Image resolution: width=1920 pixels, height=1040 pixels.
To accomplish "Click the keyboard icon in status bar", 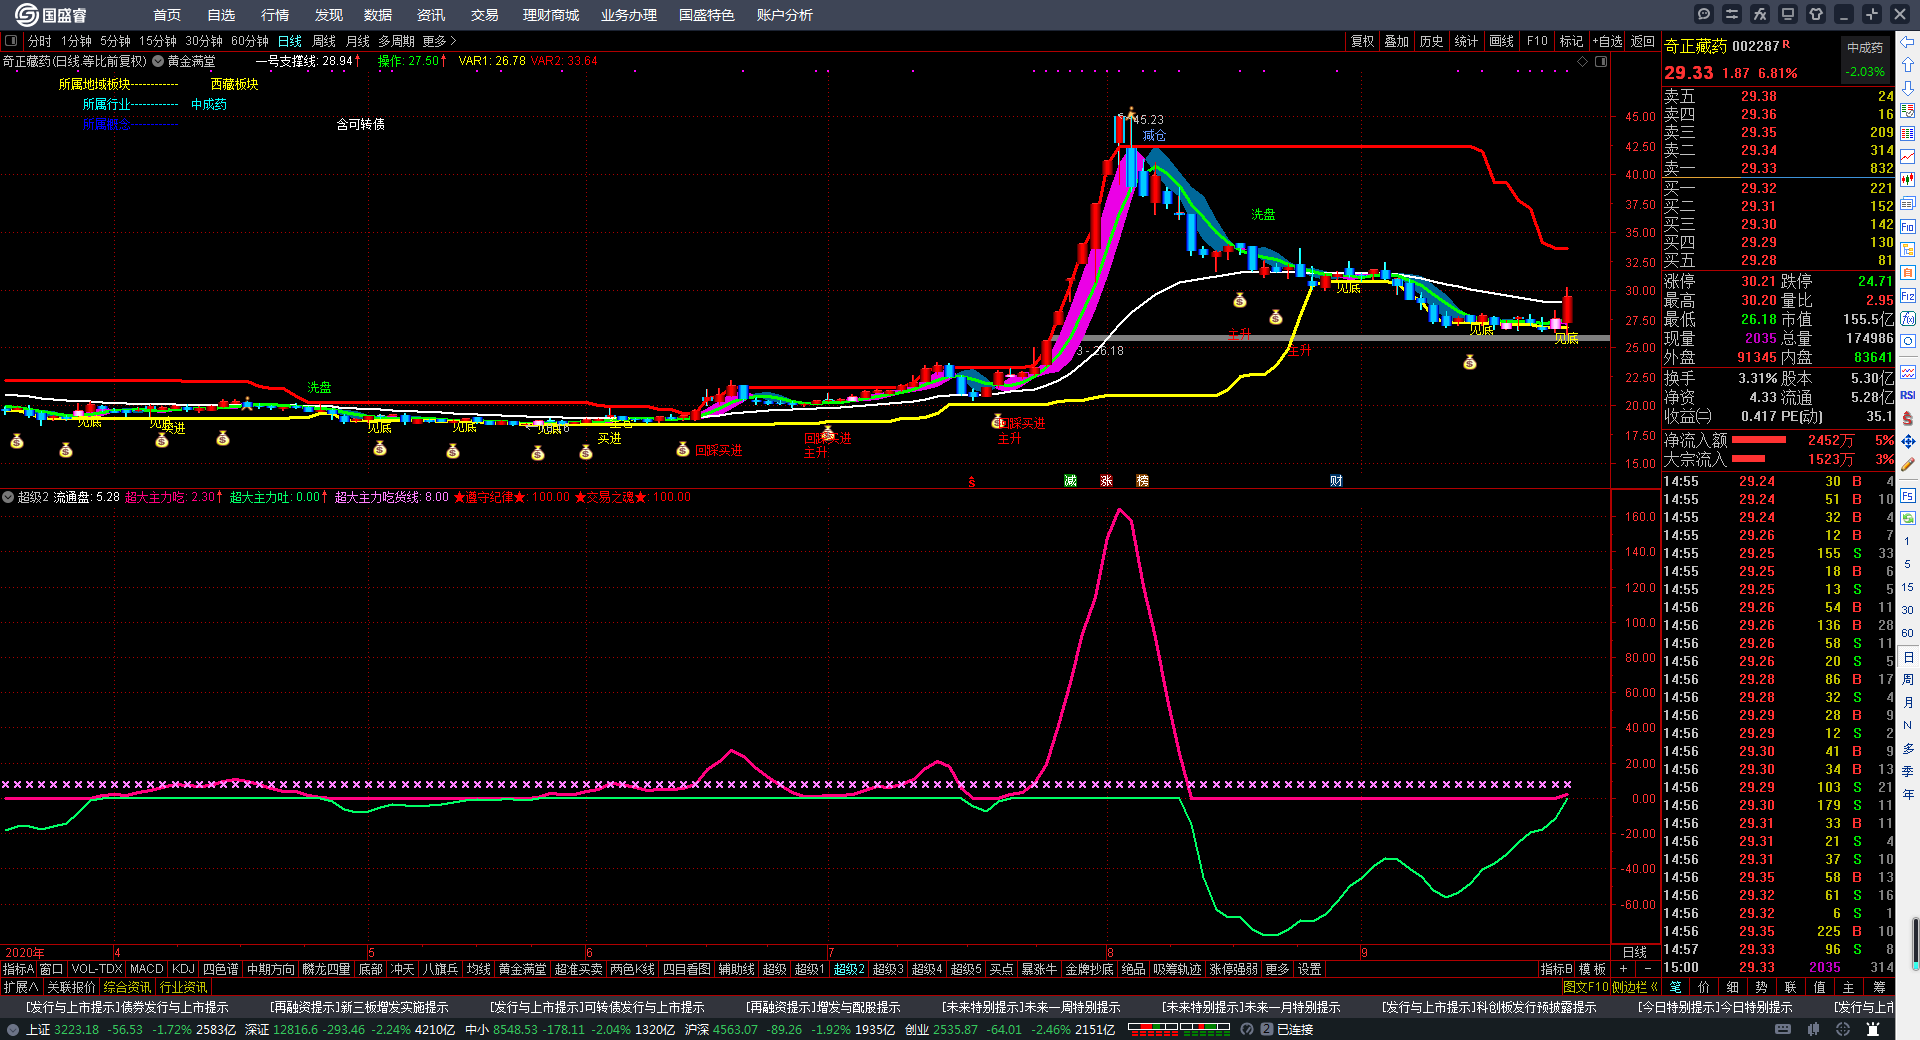I will 1783,1029.
